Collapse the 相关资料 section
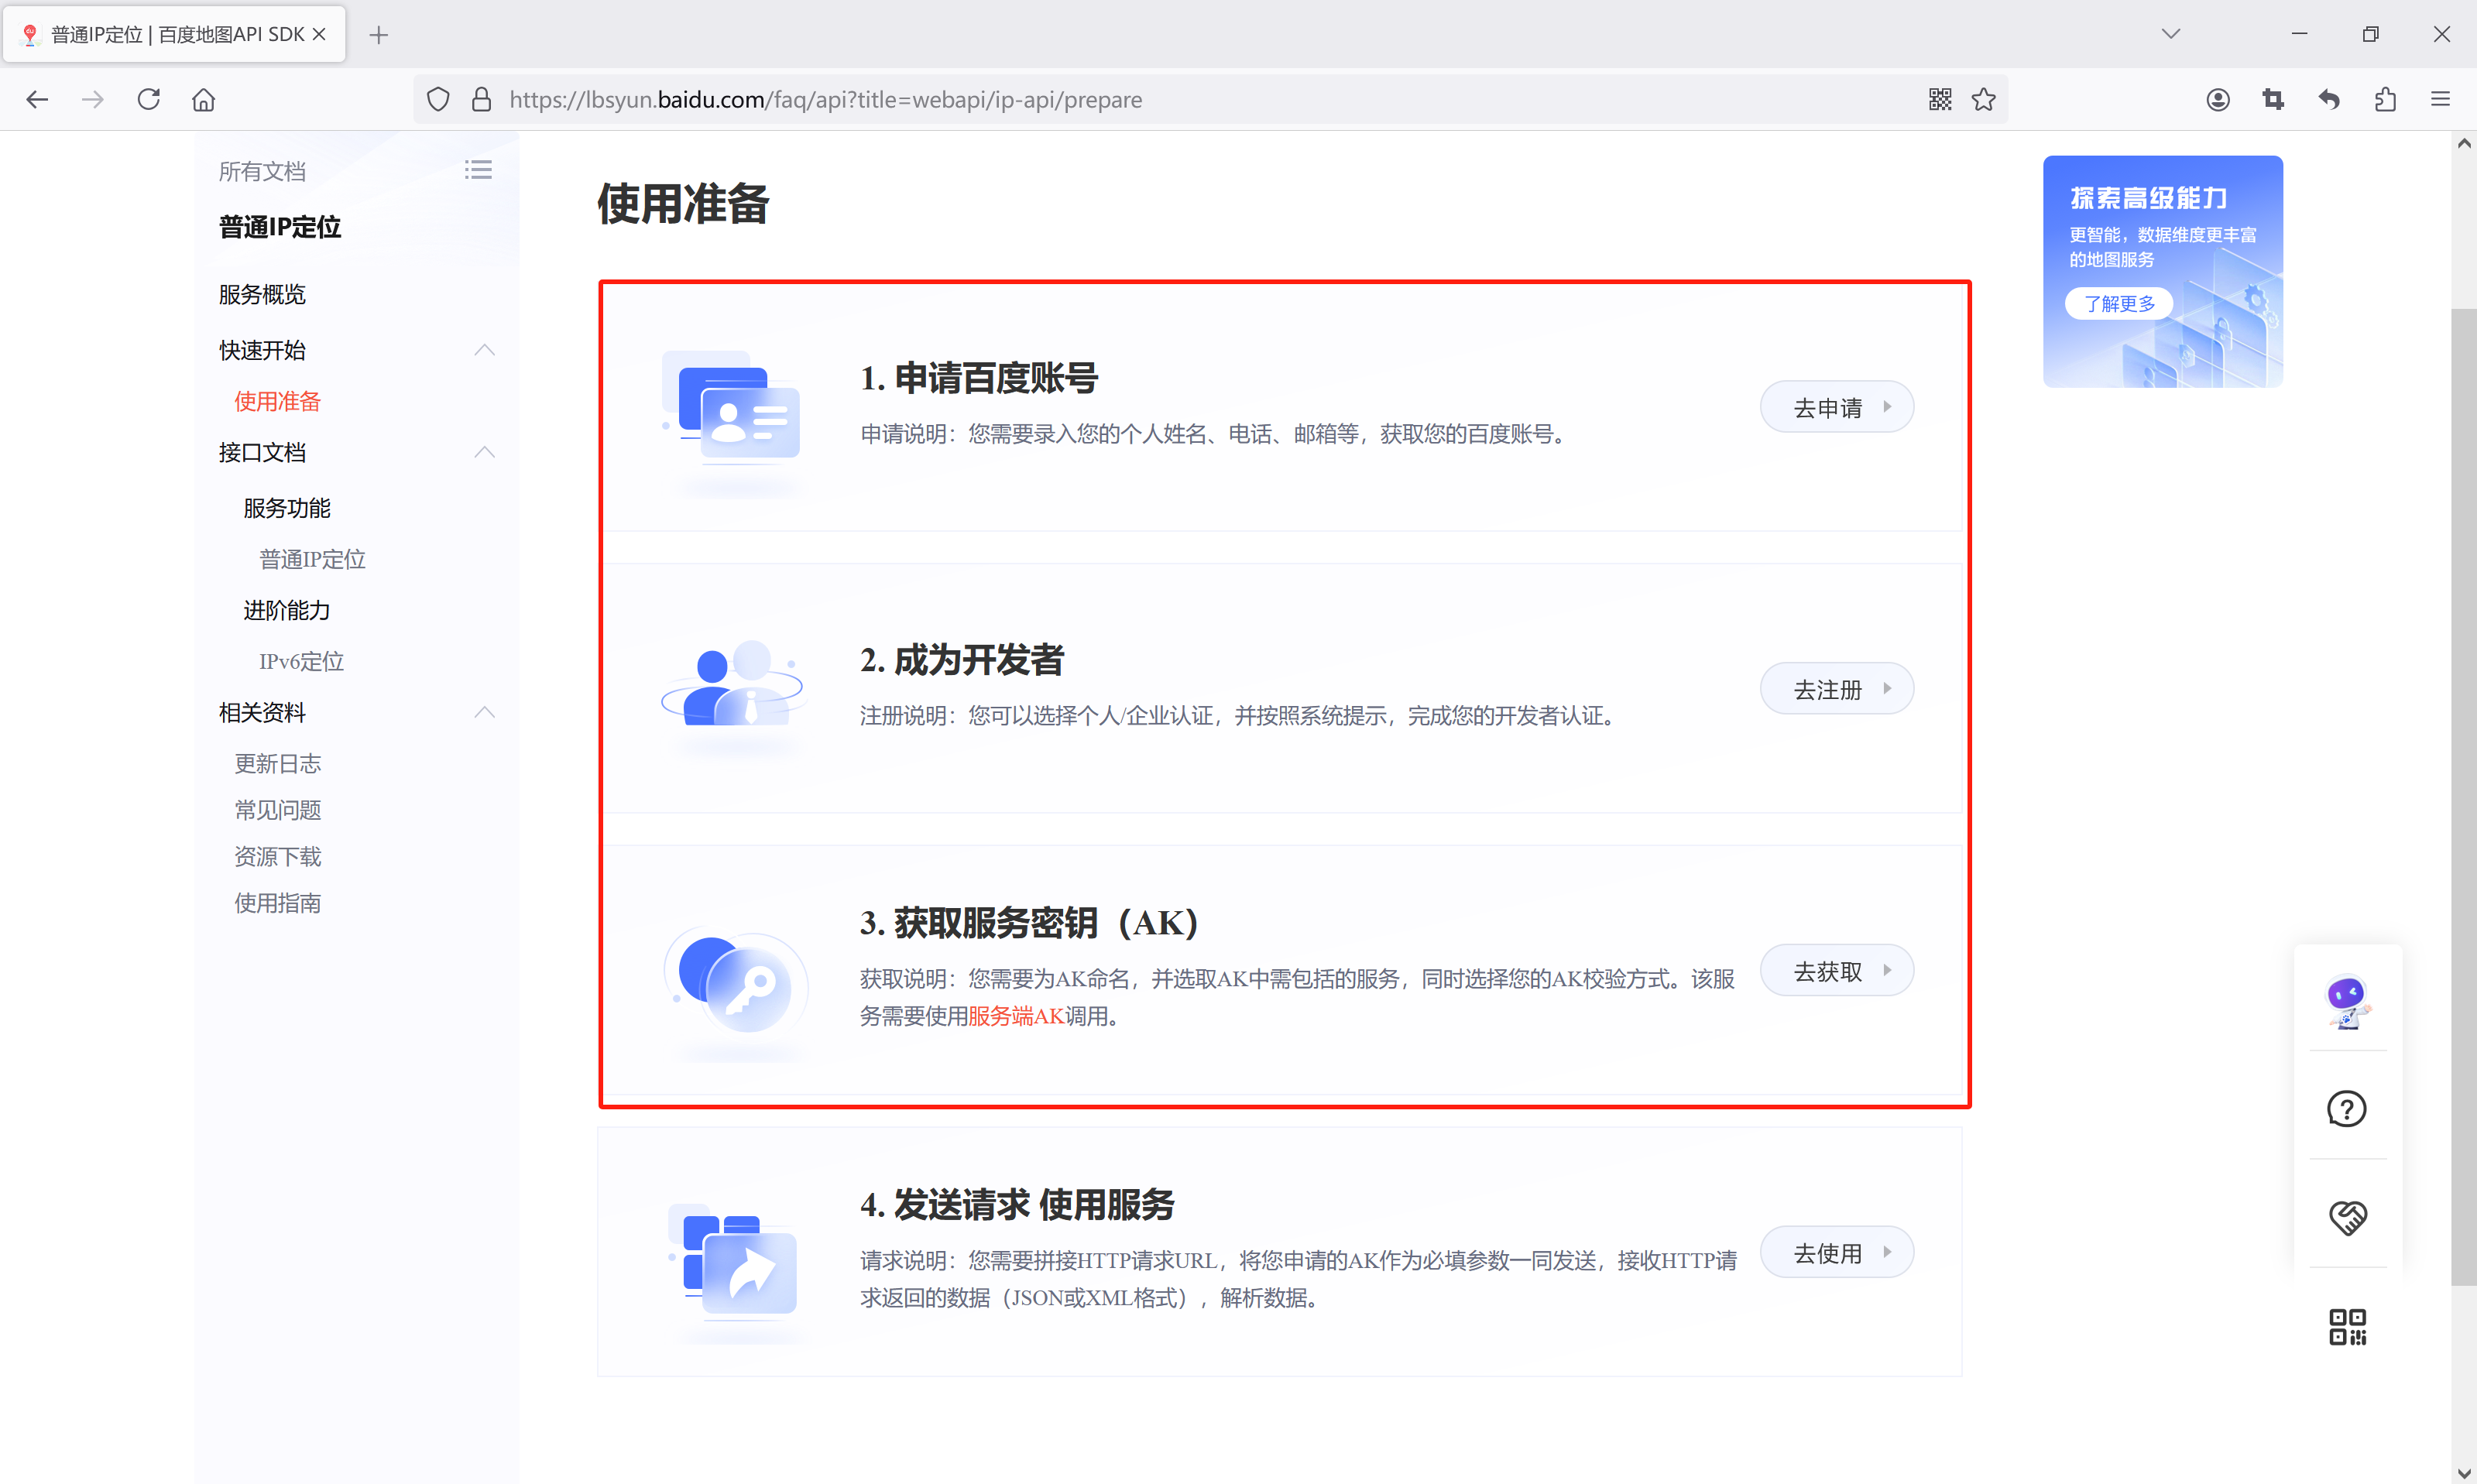This screenshot has width=2477, height=1484. 484,712
